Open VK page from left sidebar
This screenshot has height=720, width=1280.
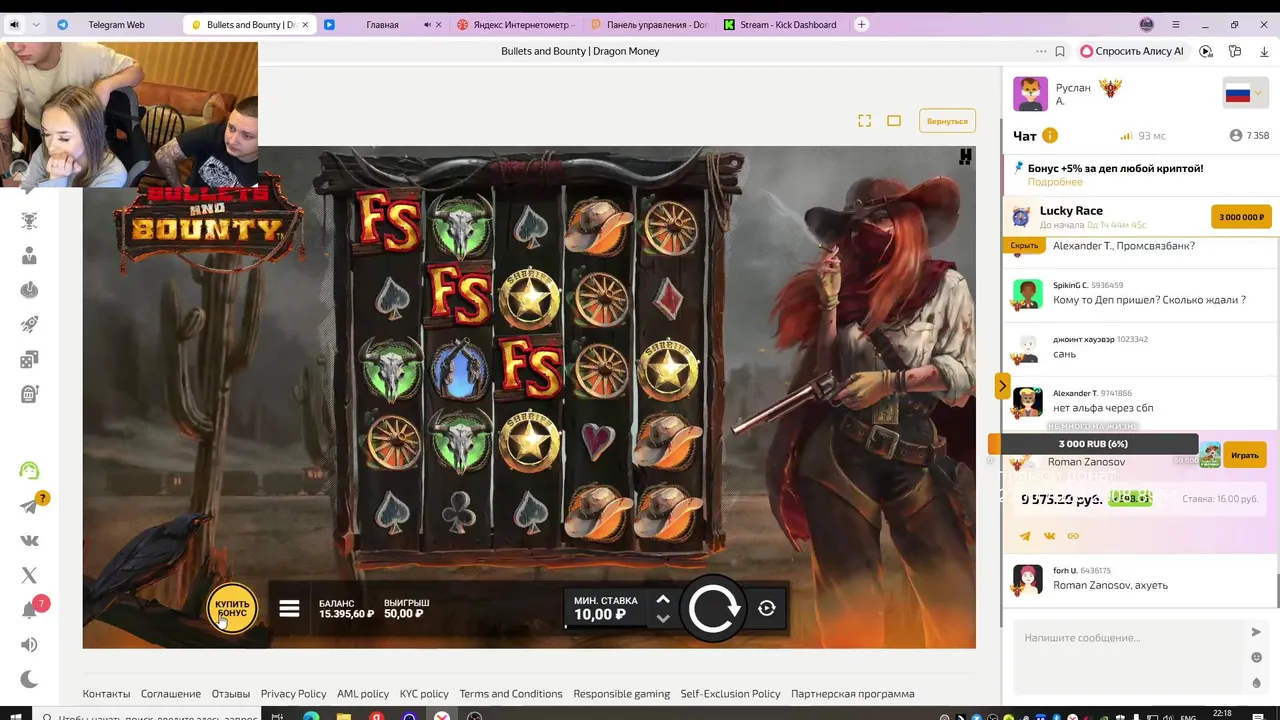click(x=29, y=540)
